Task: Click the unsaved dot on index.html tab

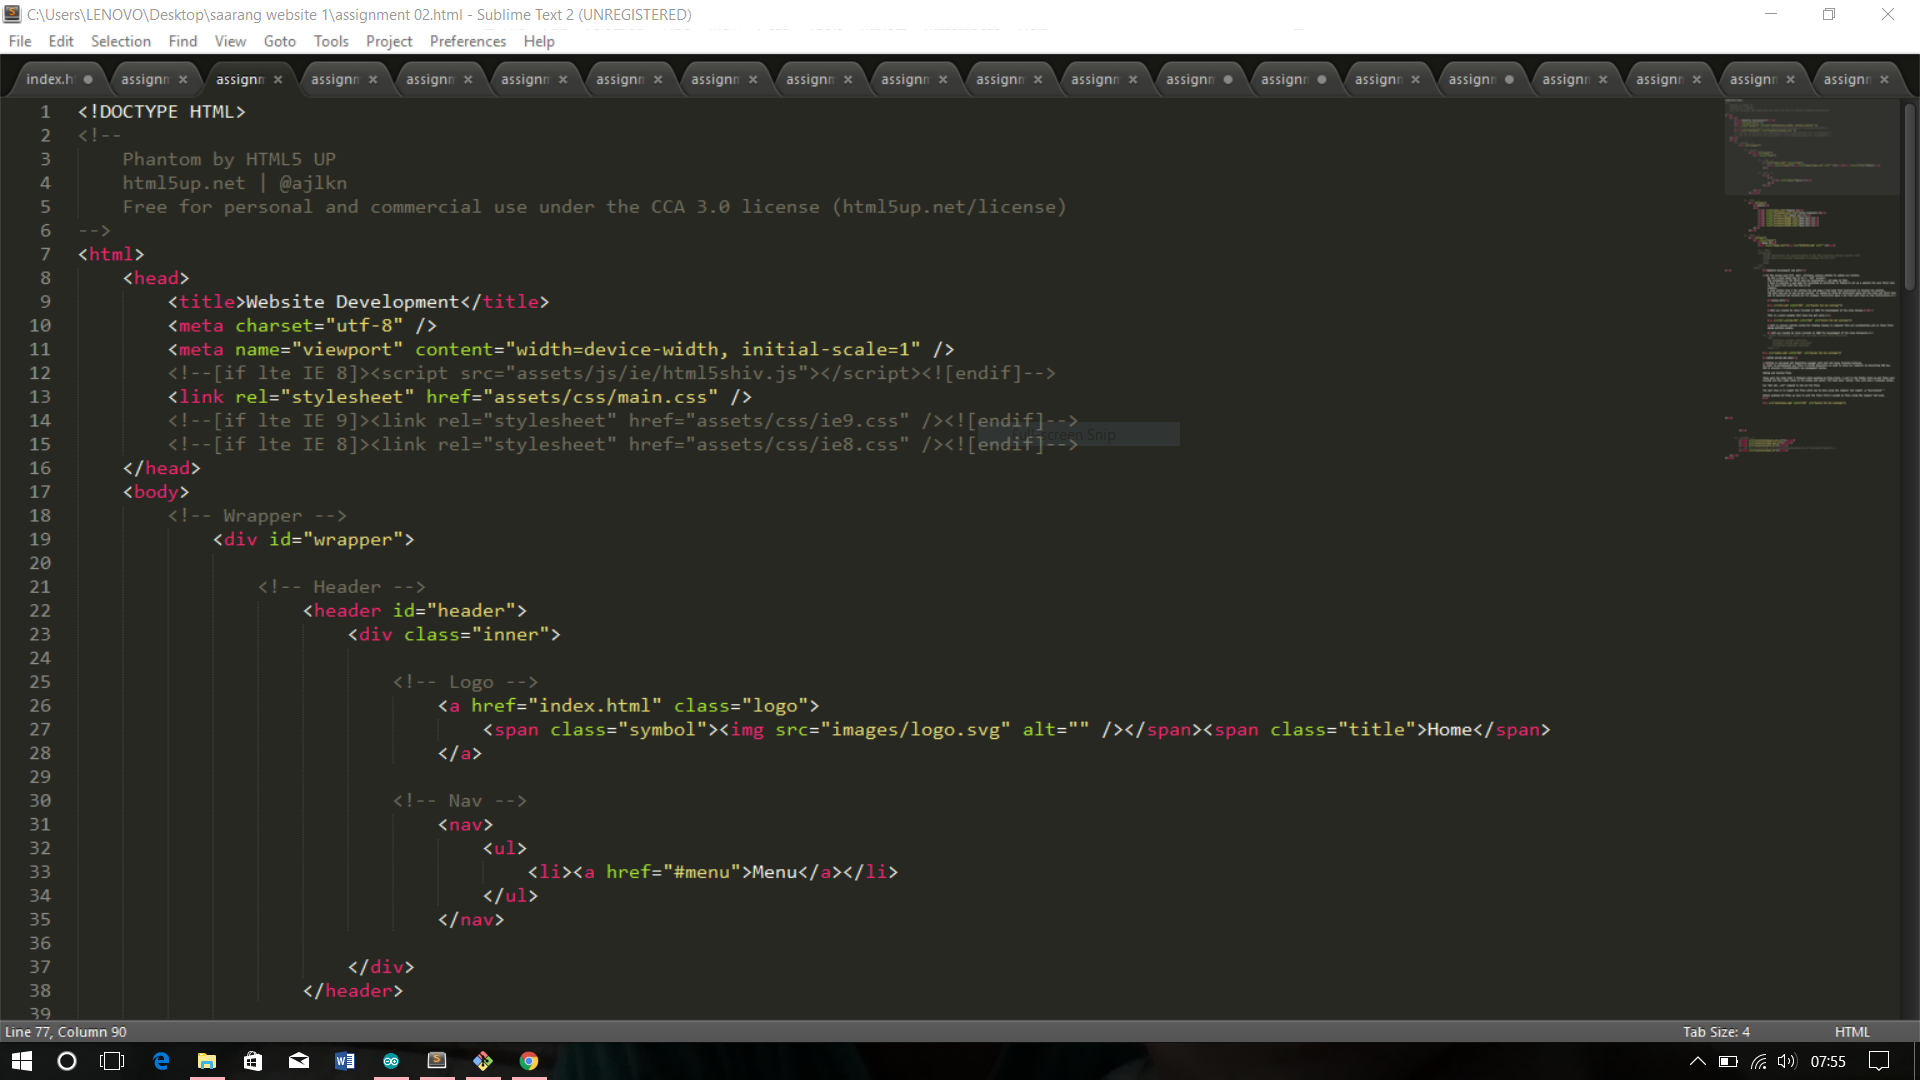Action: pos(88,79)
